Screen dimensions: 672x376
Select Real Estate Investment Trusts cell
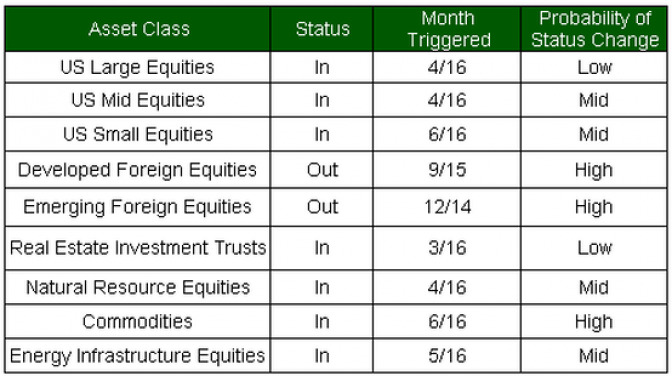[138, 248]
